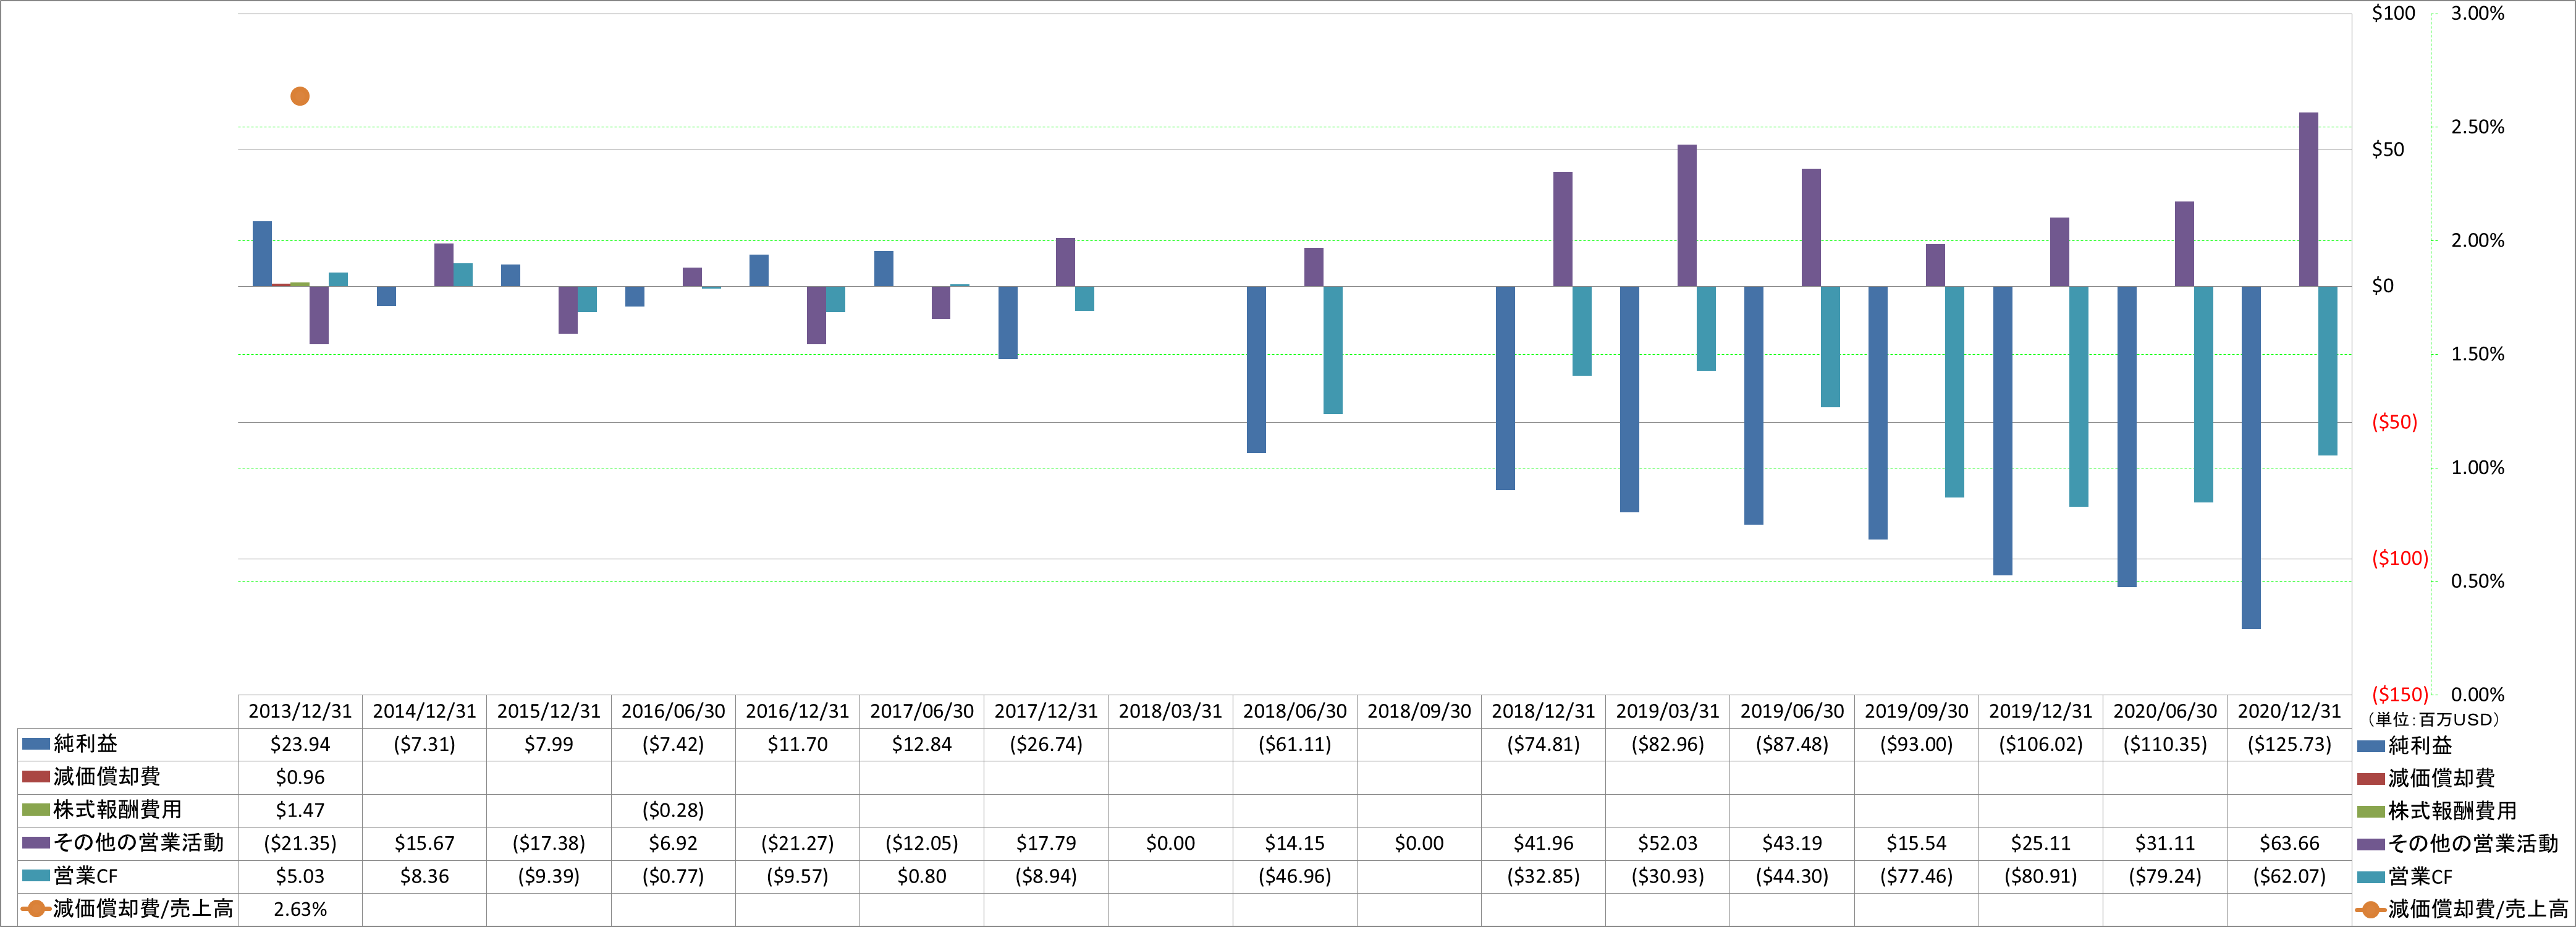The width and height of the screenshot is (2576, 927).
Task: Click red 減価償却費 swatch in right legend
Action: point(2370,779)
